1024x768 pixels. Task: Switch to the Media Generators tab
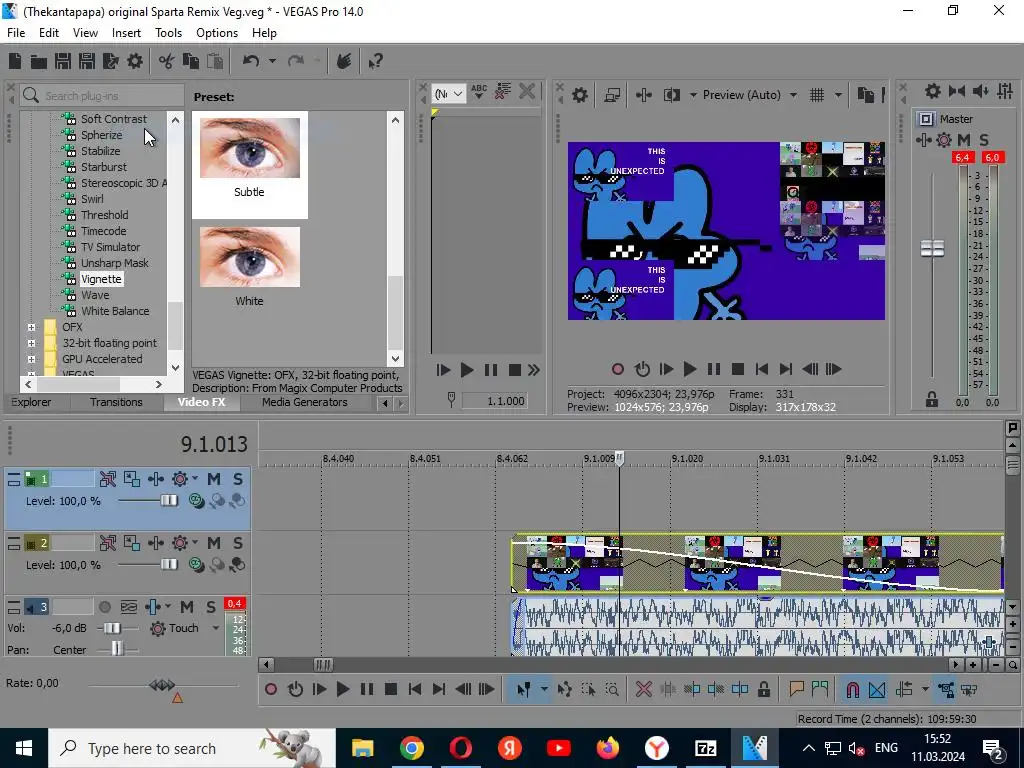pos(304,402)
